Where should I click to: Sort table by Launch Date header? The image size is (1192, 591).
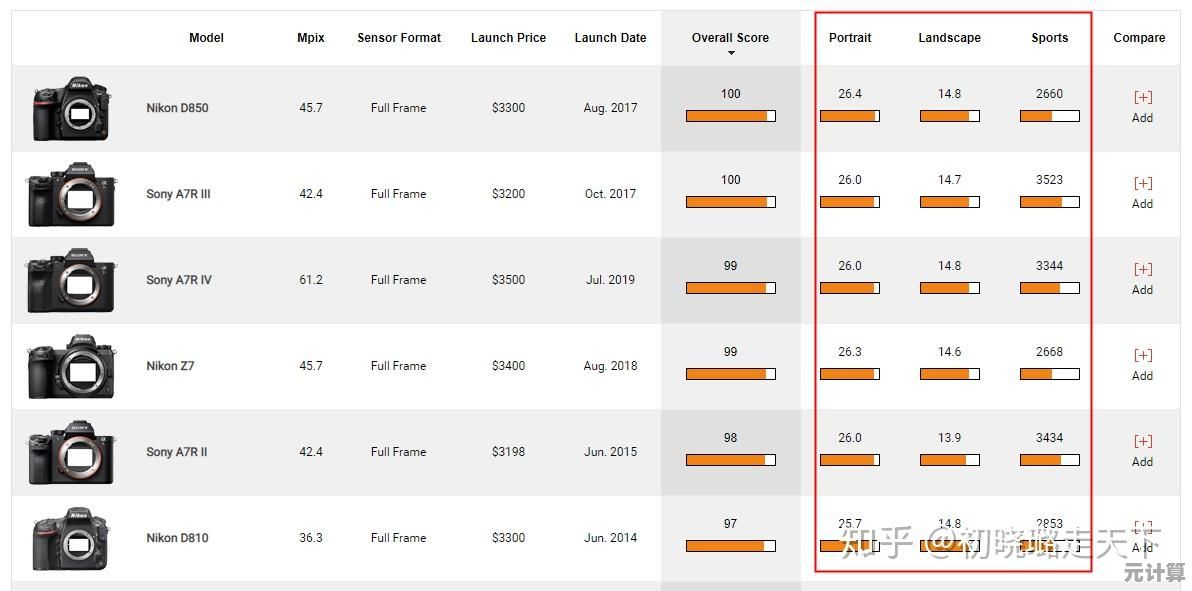tap(610, 38)
